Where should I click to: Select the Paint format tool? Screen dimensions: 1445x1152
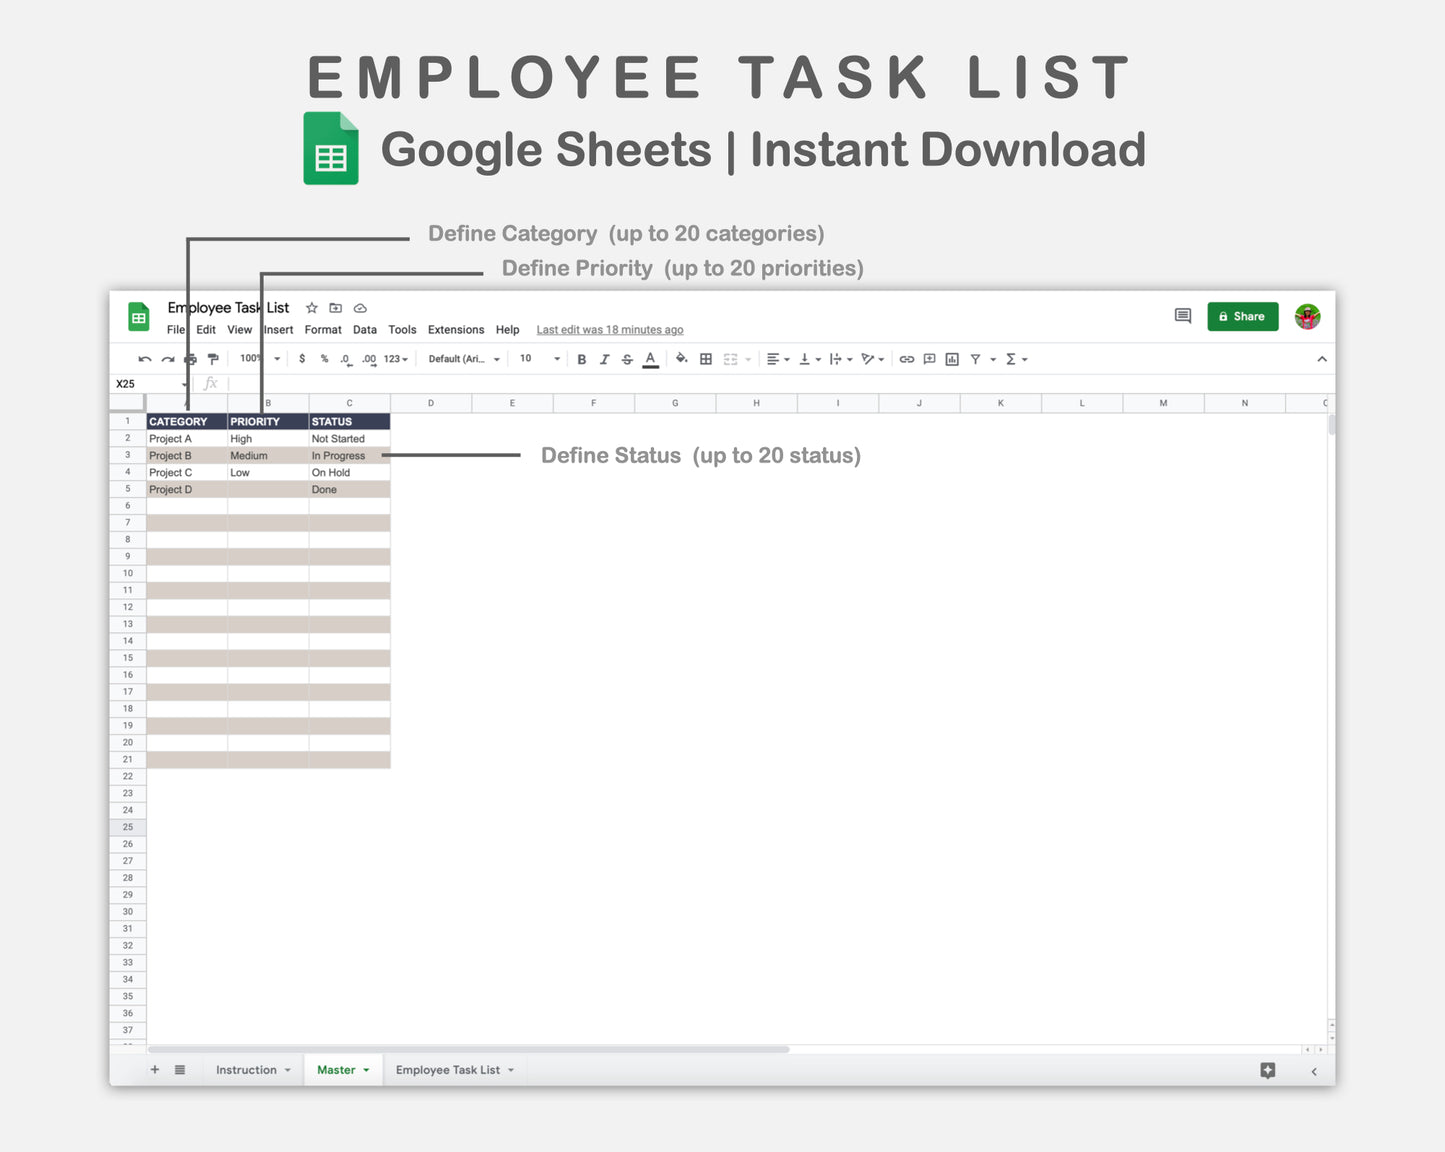[212, 358]
